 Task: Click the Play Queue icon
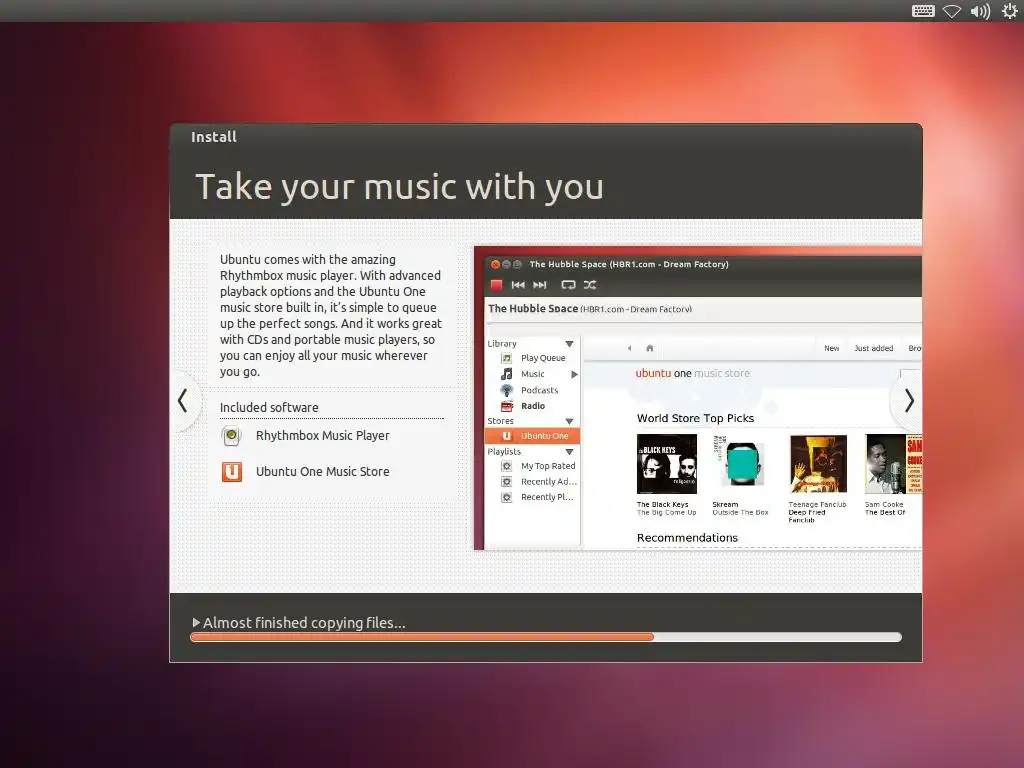click(x=506, y=358)
